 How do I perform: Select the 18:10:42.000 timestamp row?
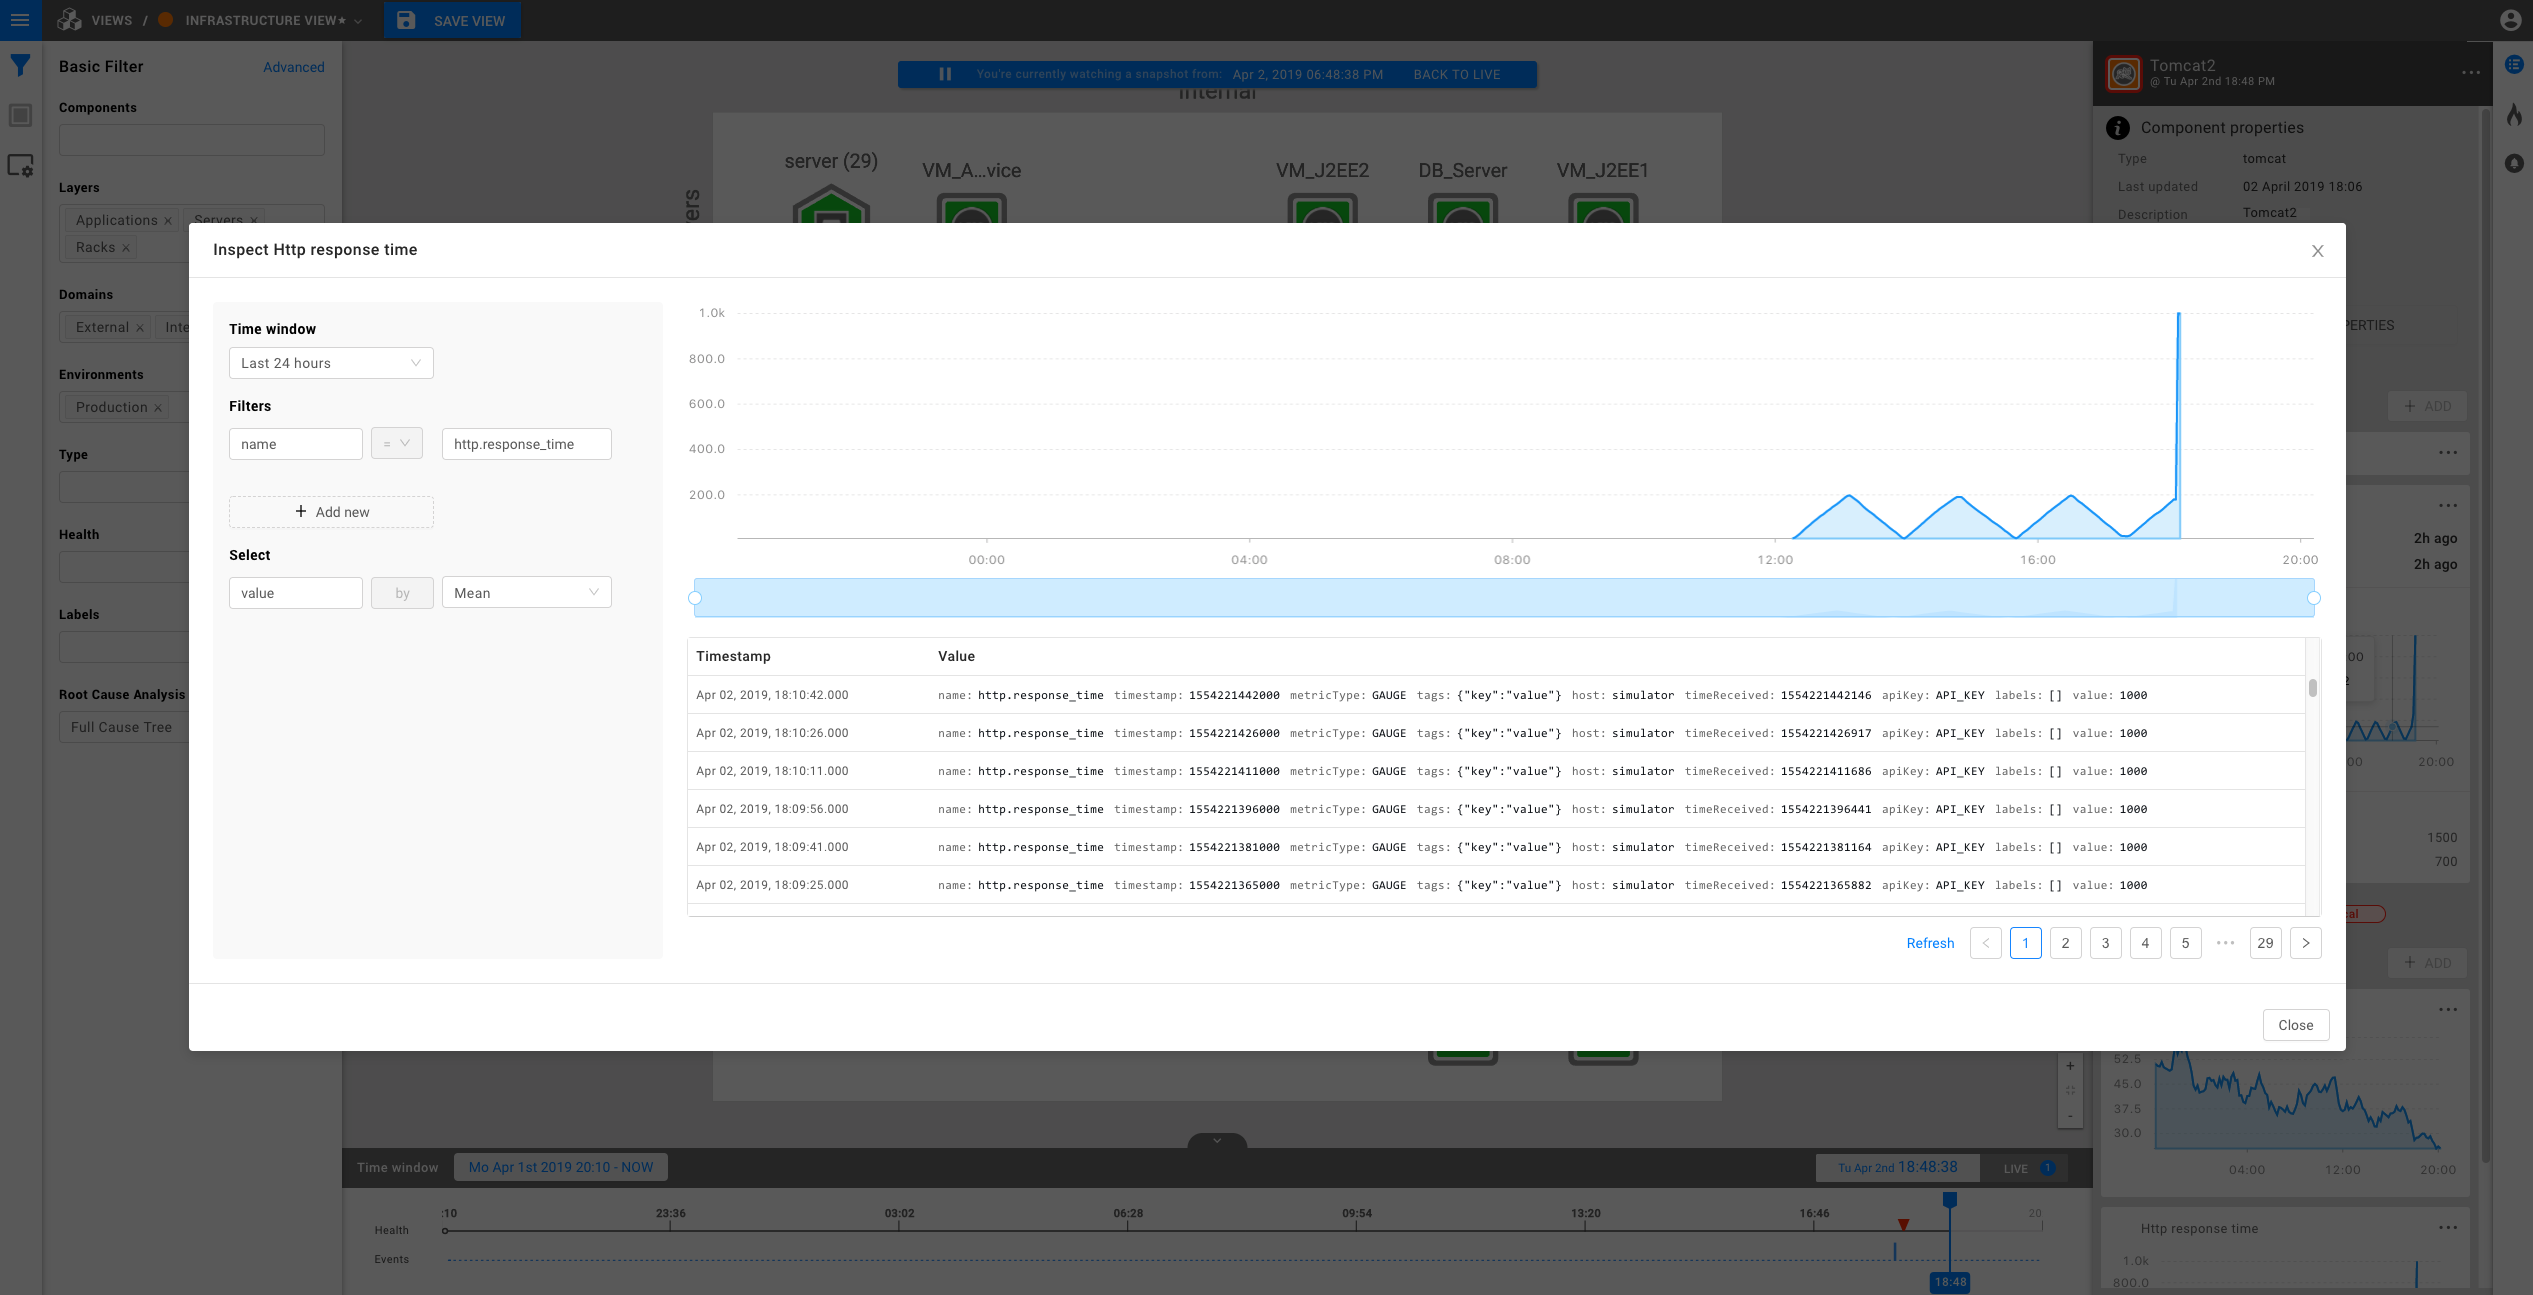tap(1497, 695)
